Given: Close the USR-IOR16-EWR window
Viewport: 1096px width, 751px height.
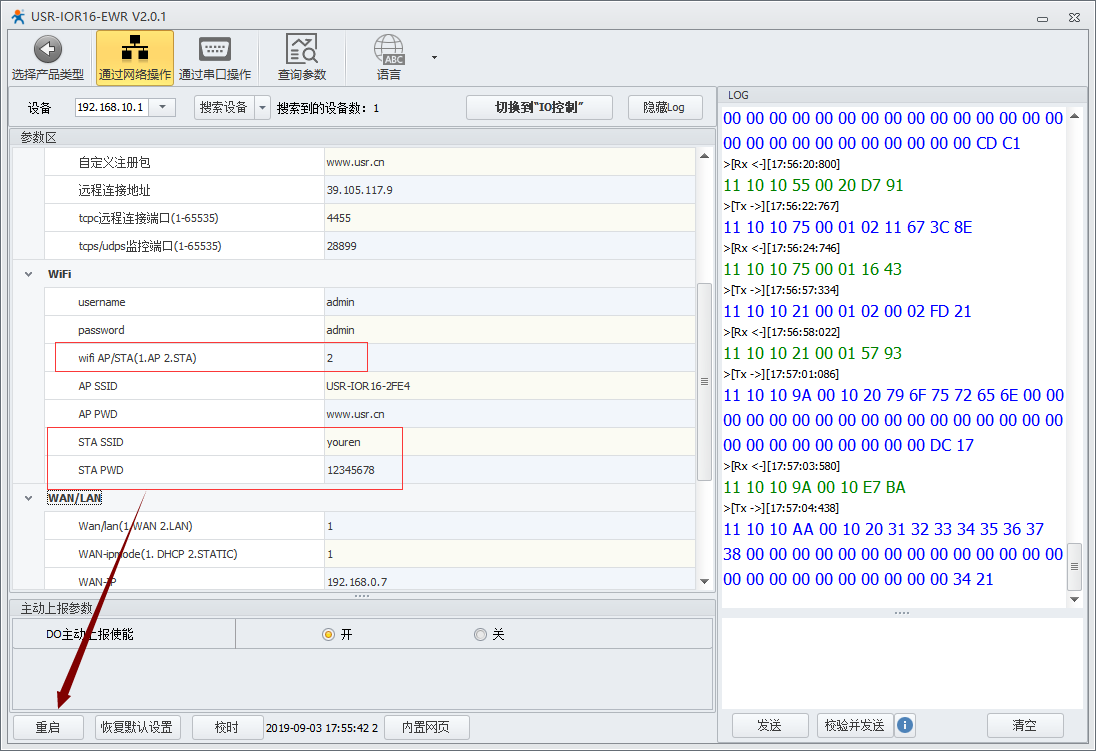Looking at the screenshot, I should (1074, 17).
